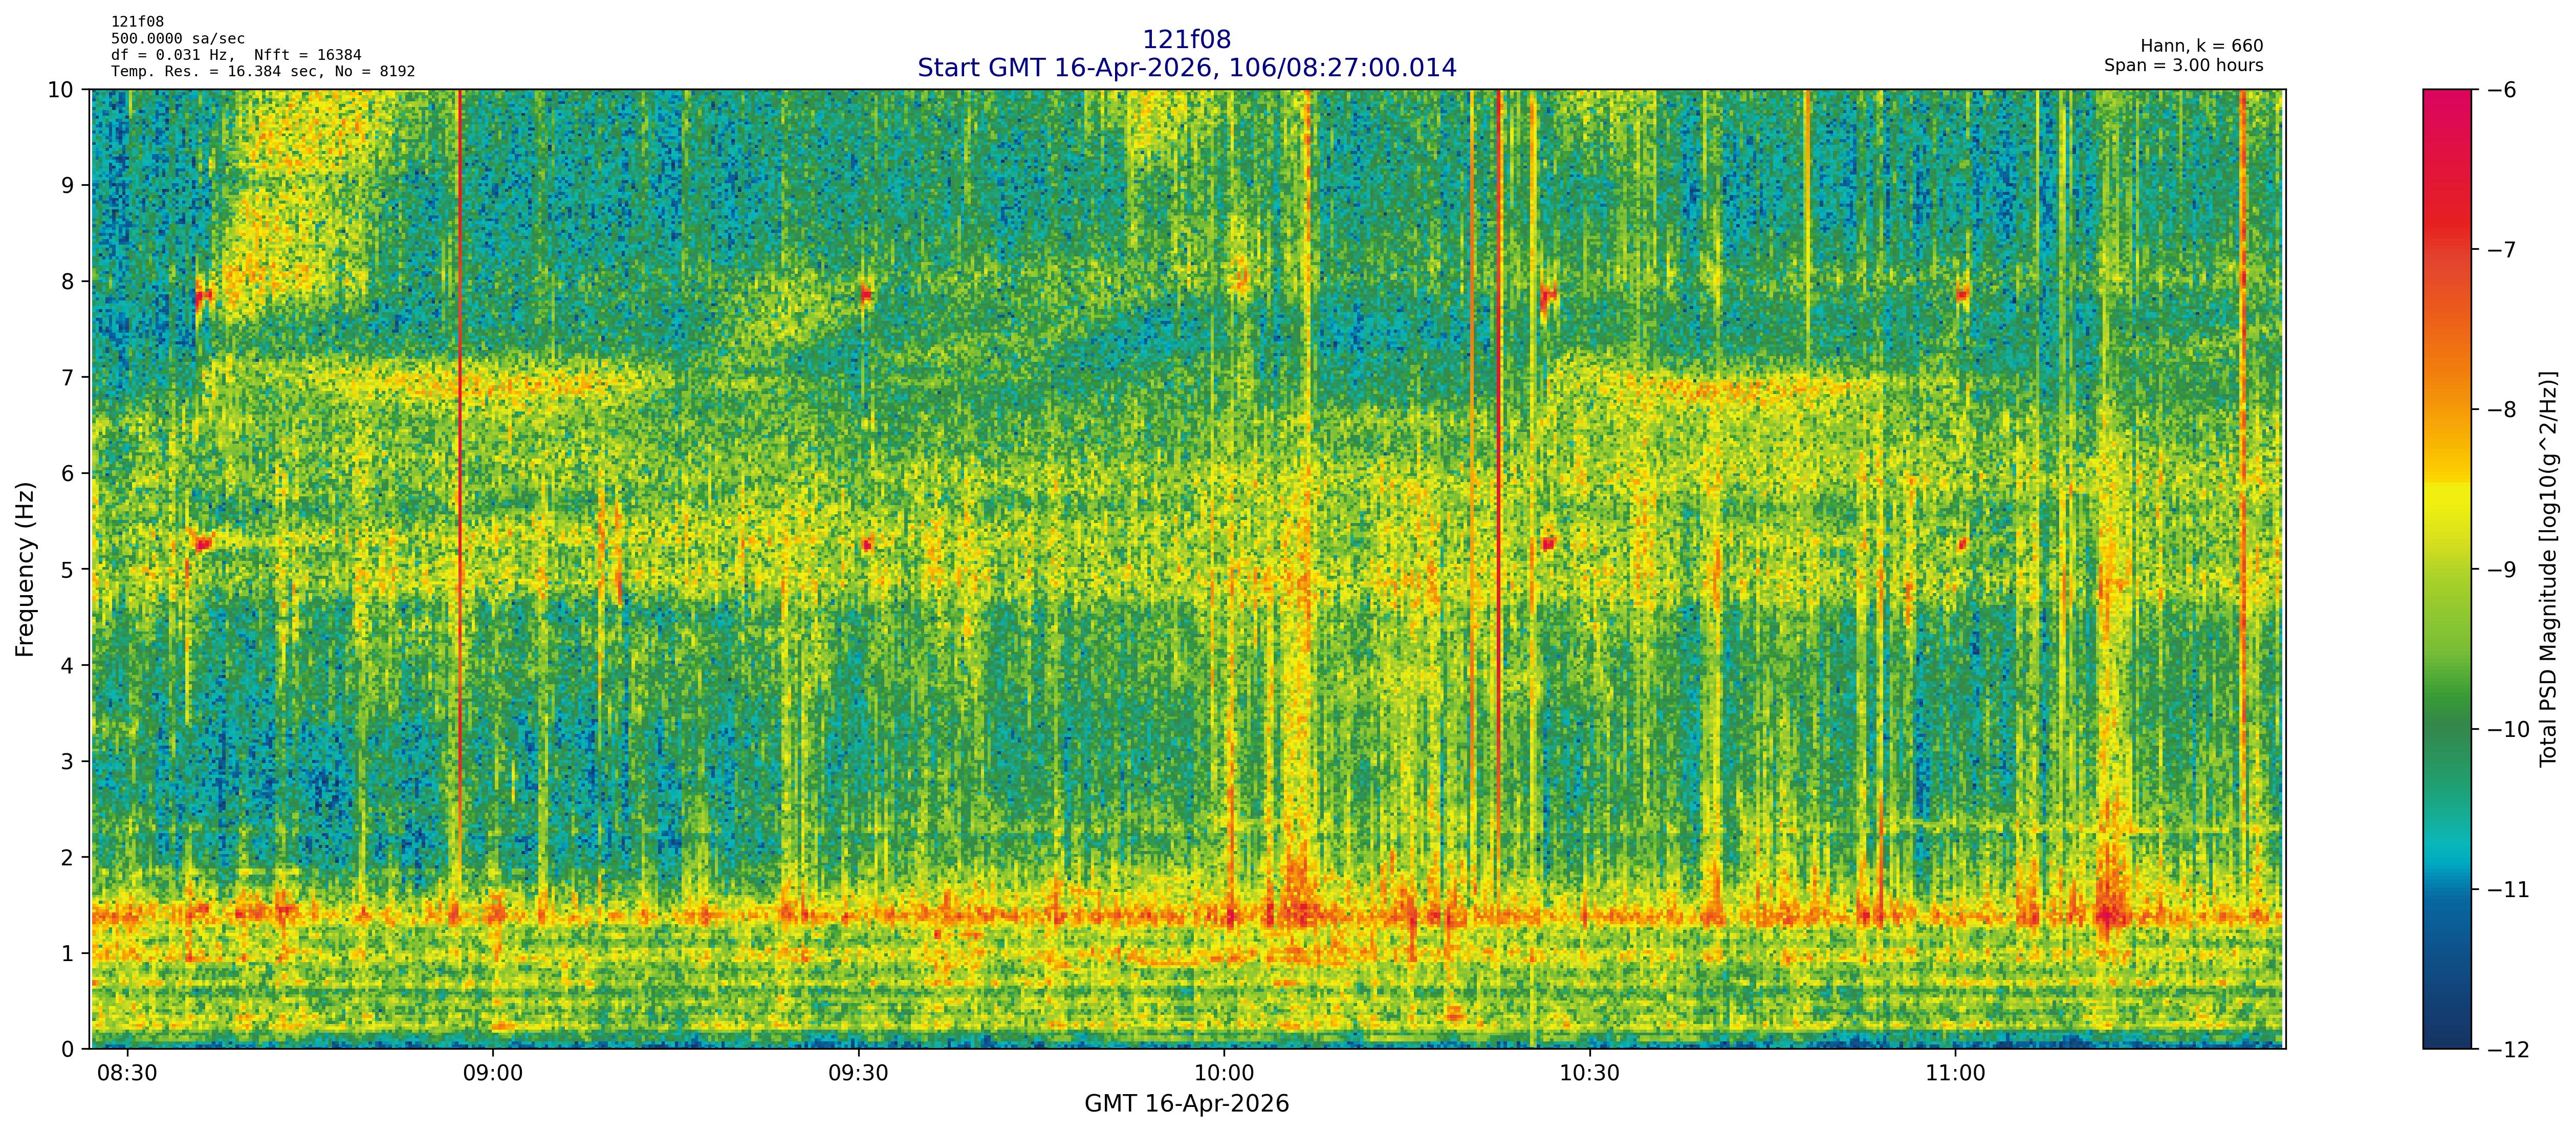Click the 10:00 time axis tick label
Image resolution: width=2576 pixels, height=1132 pixels.
click(x=1224, y=1074)
